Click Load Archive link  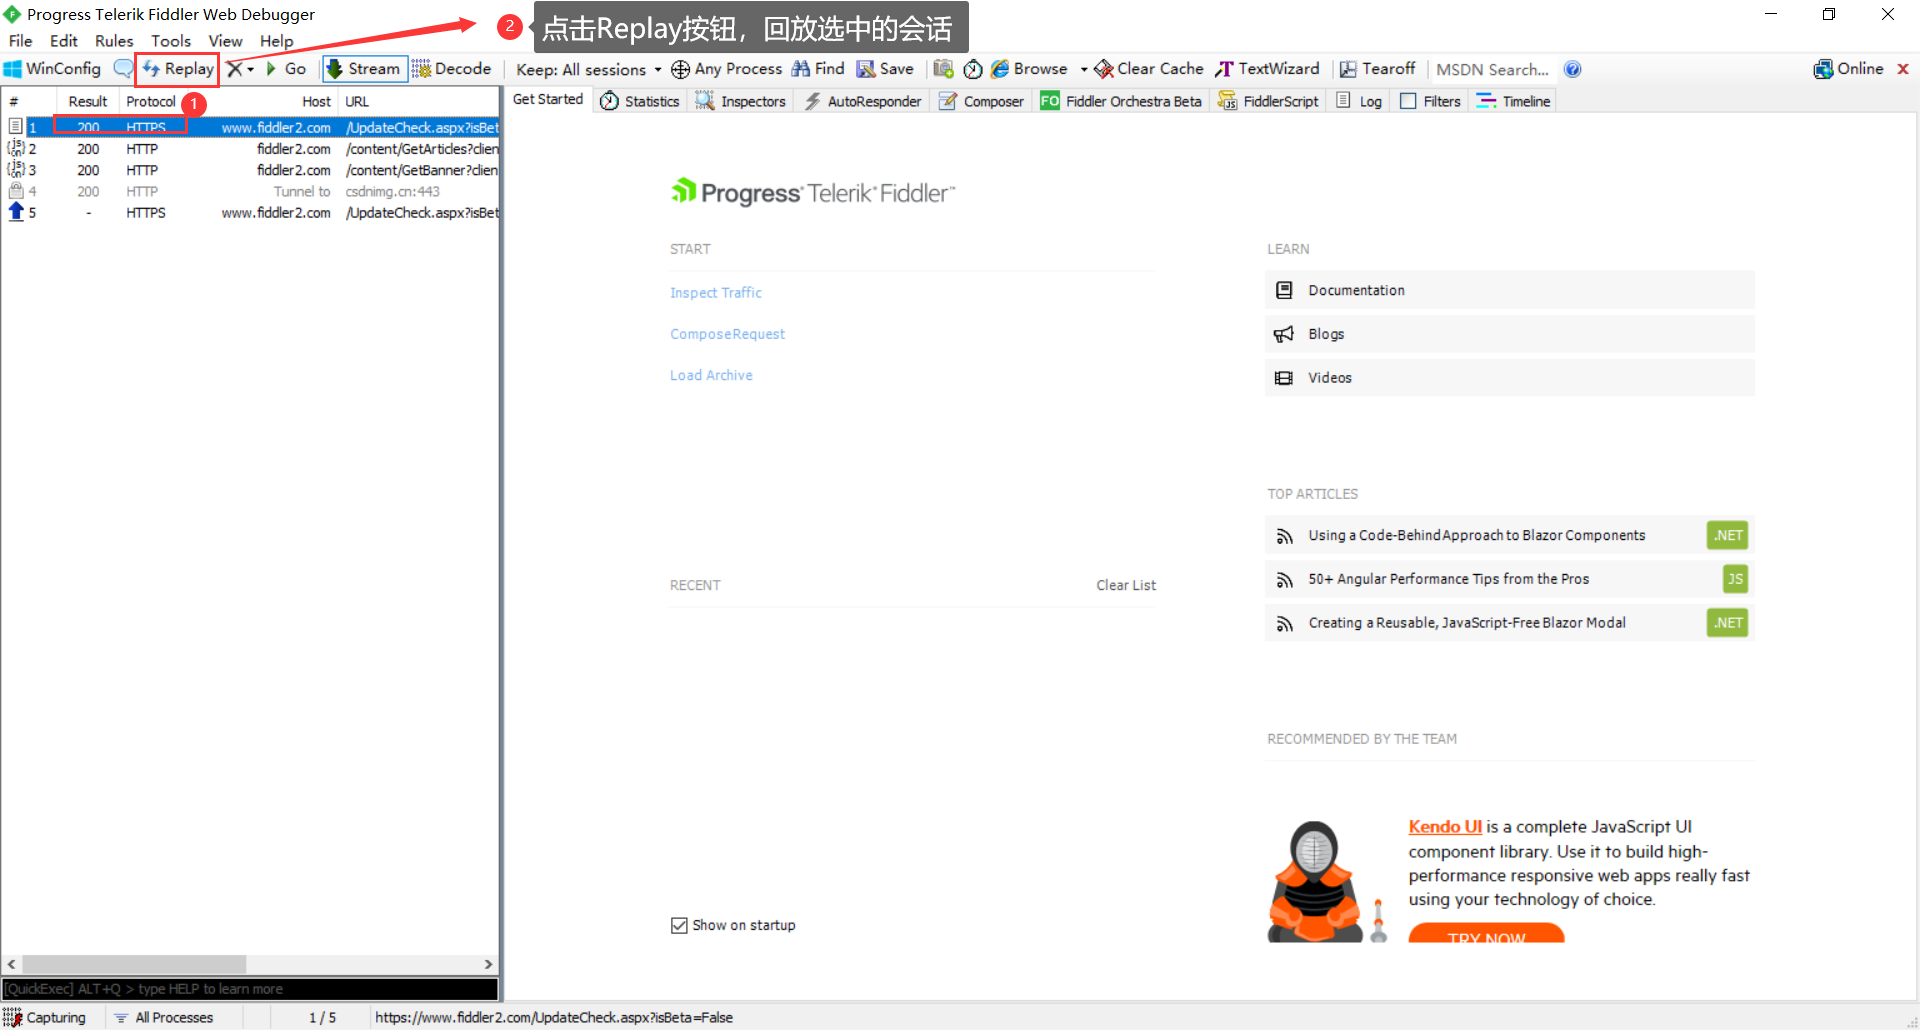click(x=711, y=375)
